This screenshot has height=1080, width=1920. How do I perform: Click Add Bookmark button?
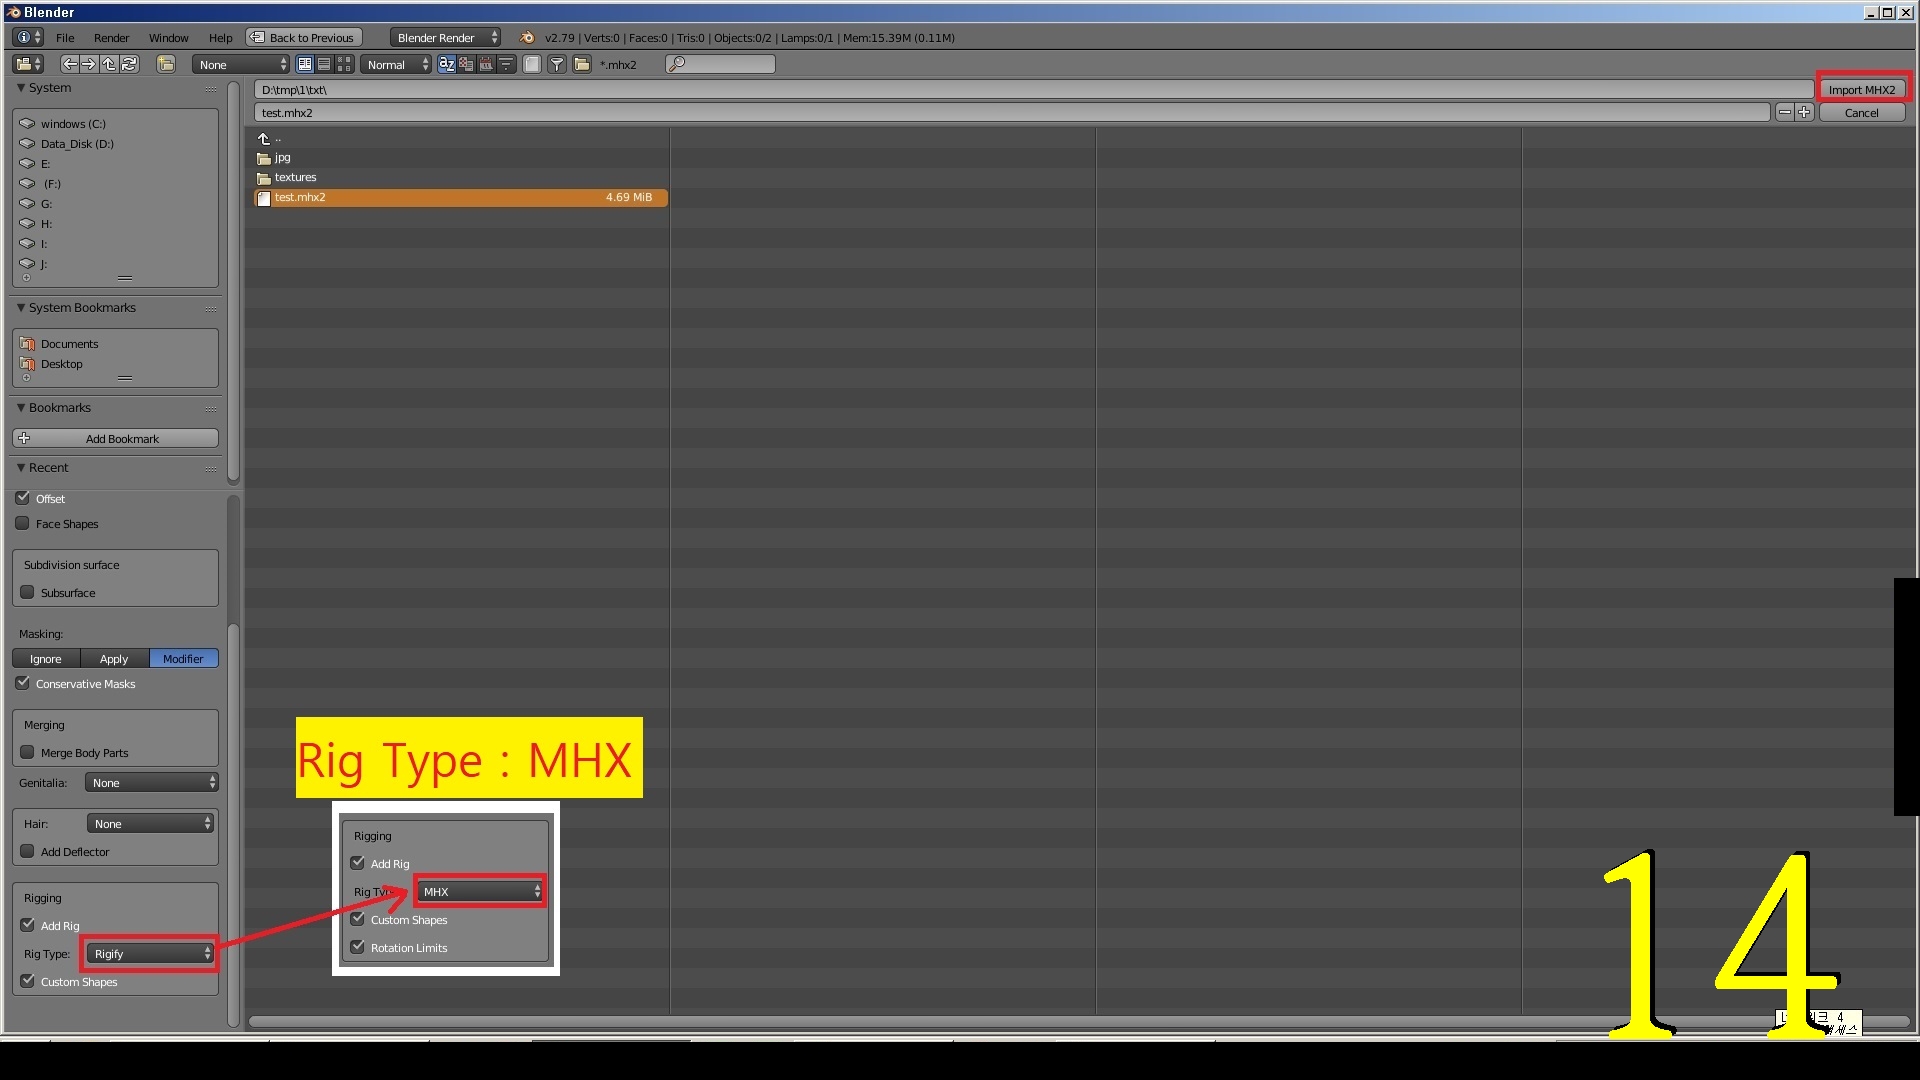(116, 438)
